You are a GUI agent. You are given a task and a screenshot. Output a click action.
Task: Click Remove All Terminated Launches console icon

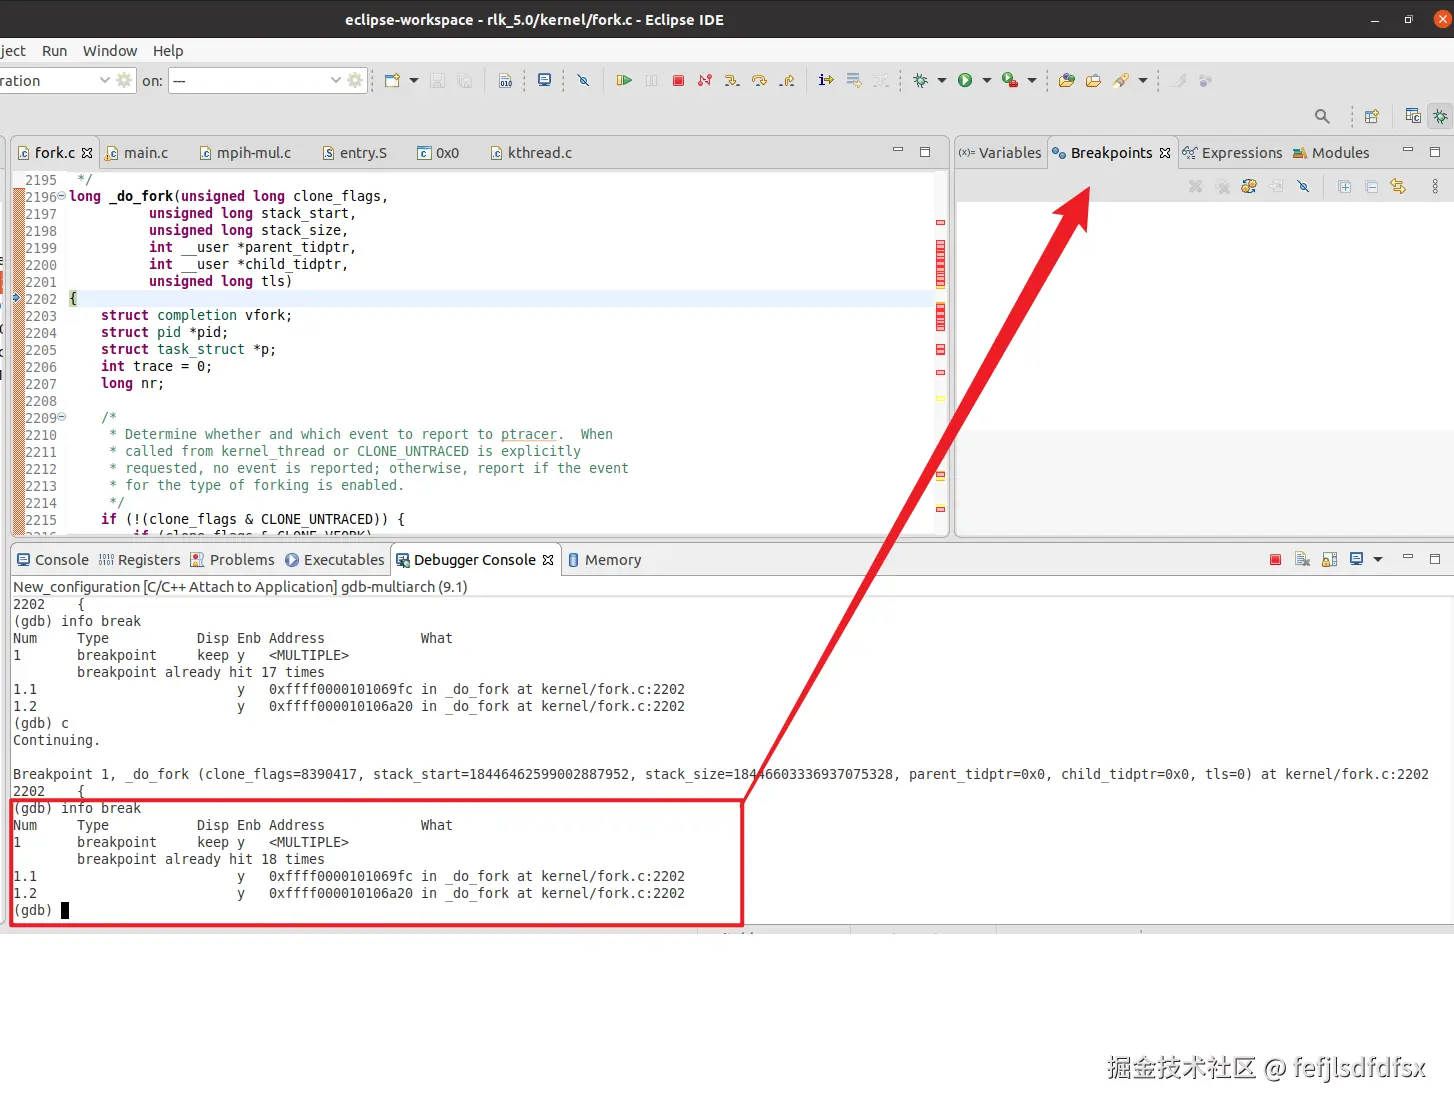[x=1302, y=559]
